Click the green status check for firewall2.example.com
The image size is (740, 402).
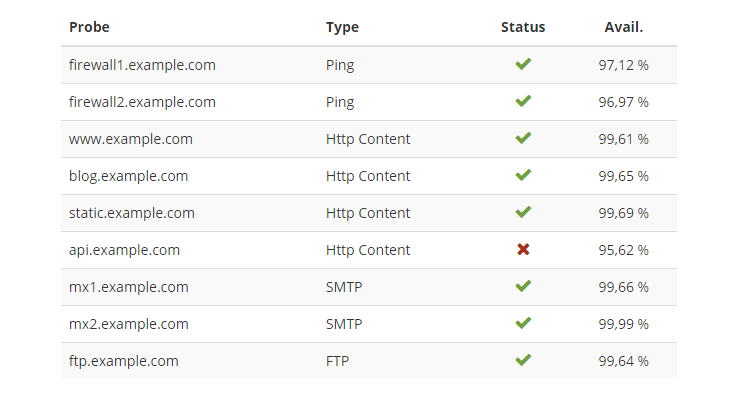click(x=523, y=100)
